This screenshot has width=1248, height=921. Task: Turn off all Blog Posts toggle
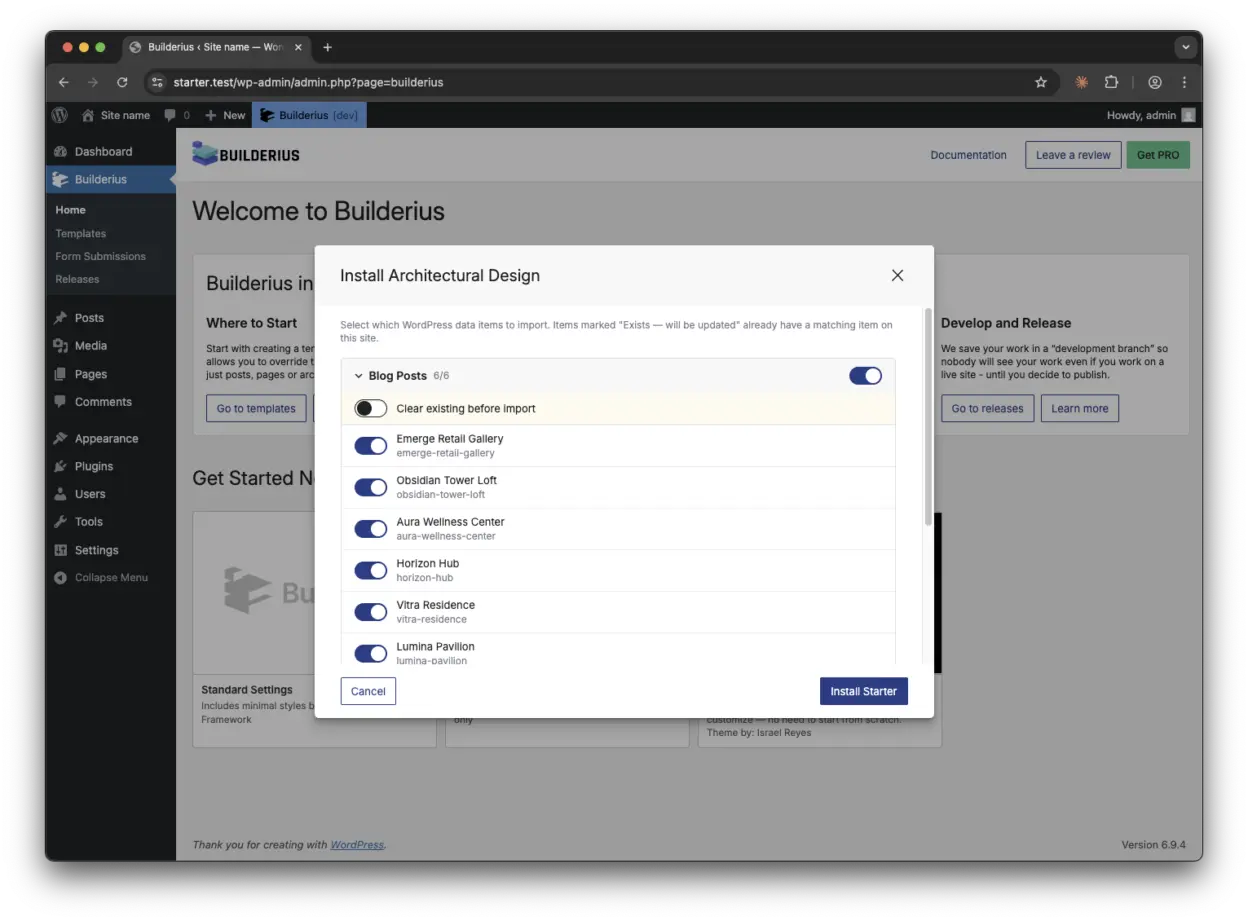click(865, 376)
